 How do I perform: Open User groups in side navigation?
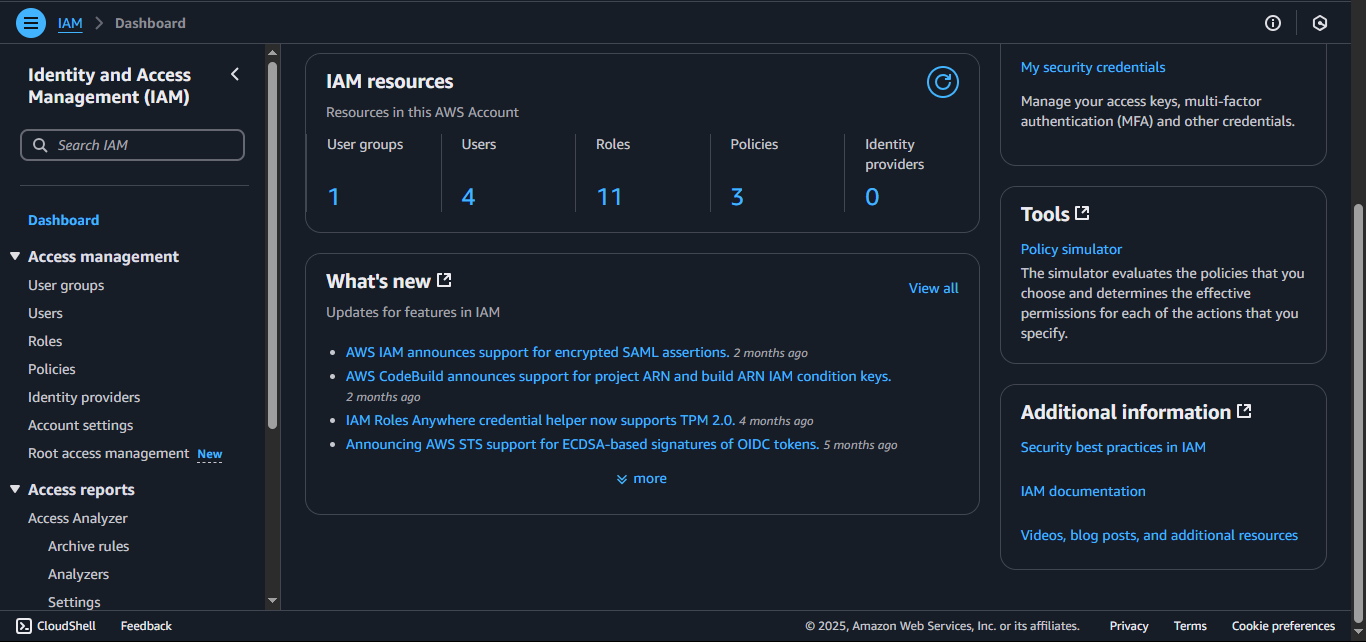(66, 285)
